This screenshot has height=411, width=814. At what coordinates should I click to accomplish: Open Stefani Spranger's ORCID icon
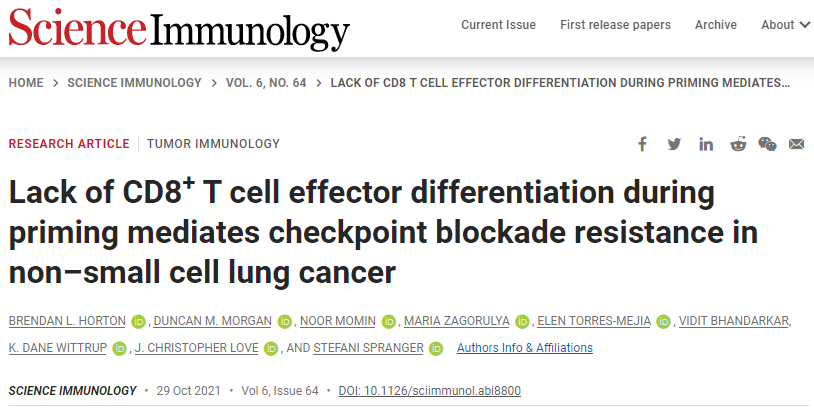[x=436, y=349]
